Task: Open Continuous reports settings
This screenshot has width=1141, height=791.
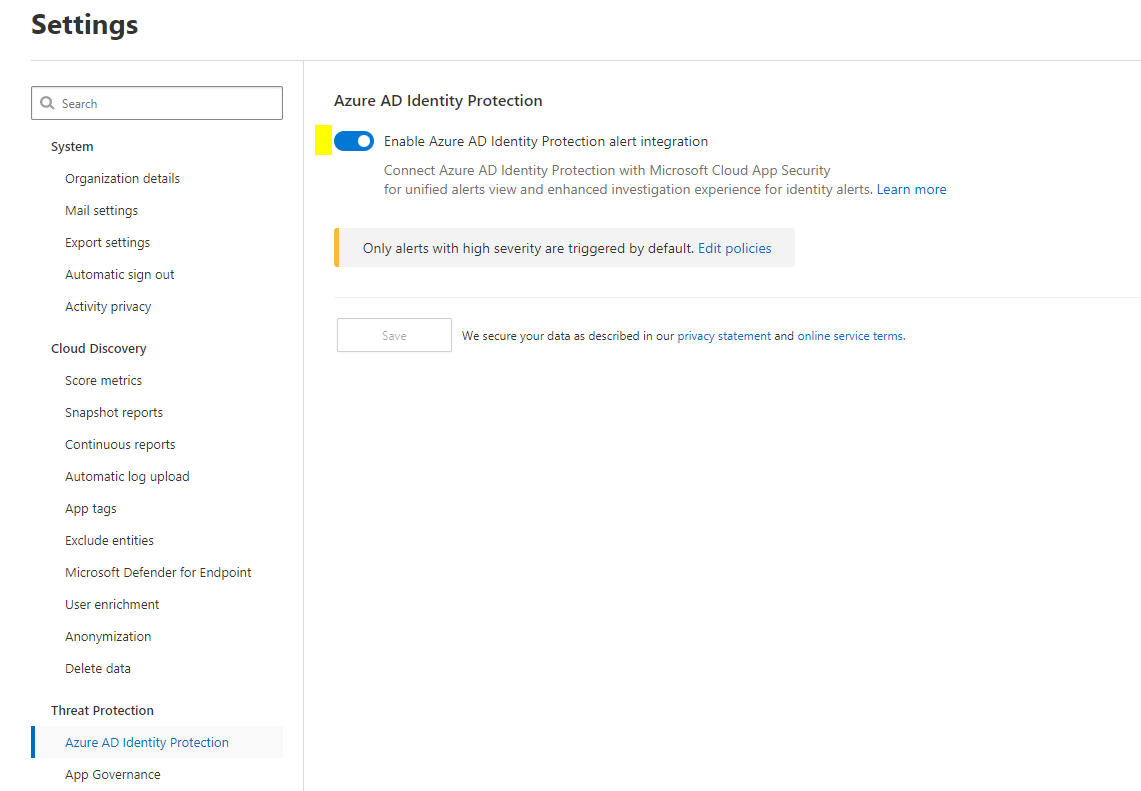Action: coord(120,444)
